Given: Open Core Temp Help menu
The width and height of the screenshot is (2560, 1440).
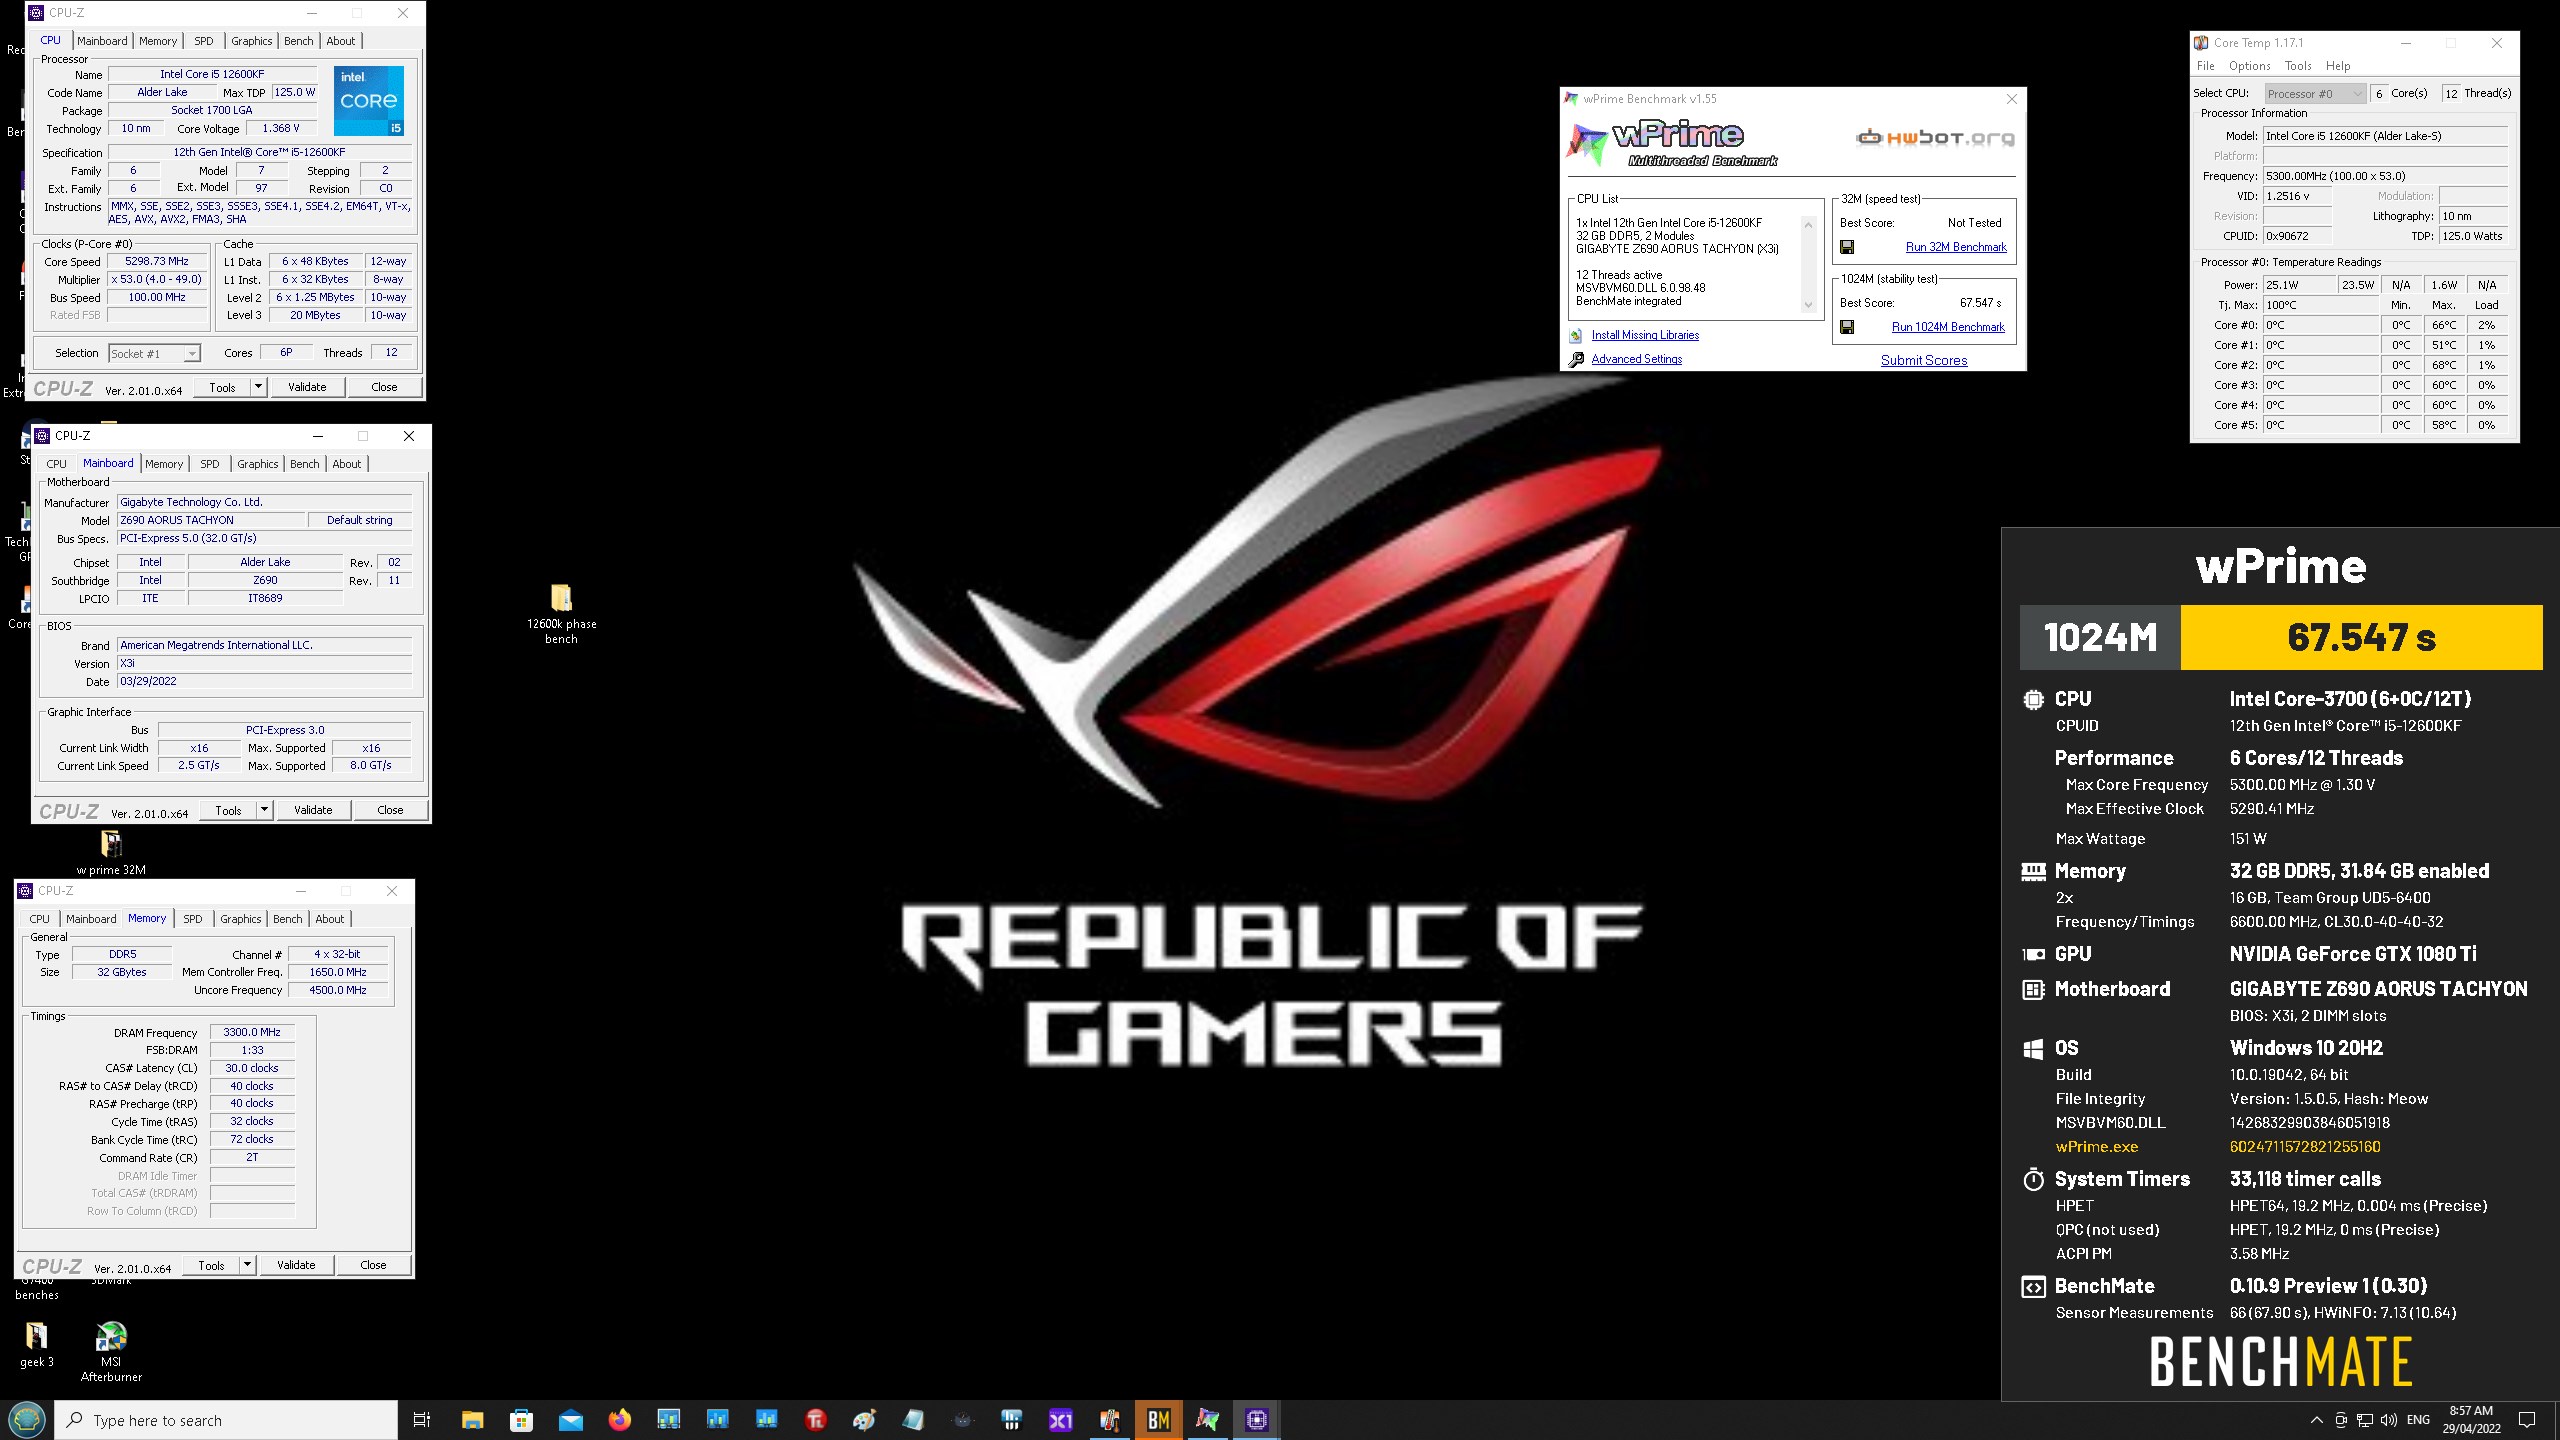Looking at the screenshot, I should pos(2338,66).
